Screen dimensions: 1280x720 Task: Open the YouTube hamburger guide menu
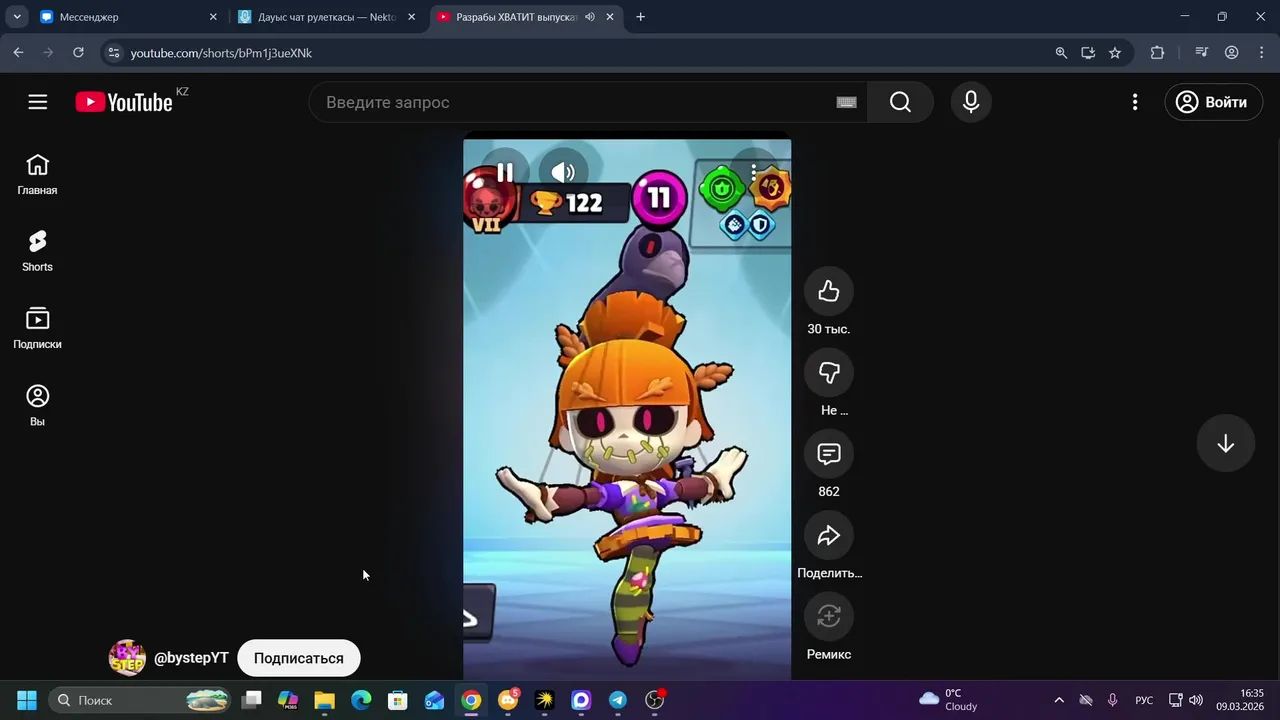click(x=38, y=102)
